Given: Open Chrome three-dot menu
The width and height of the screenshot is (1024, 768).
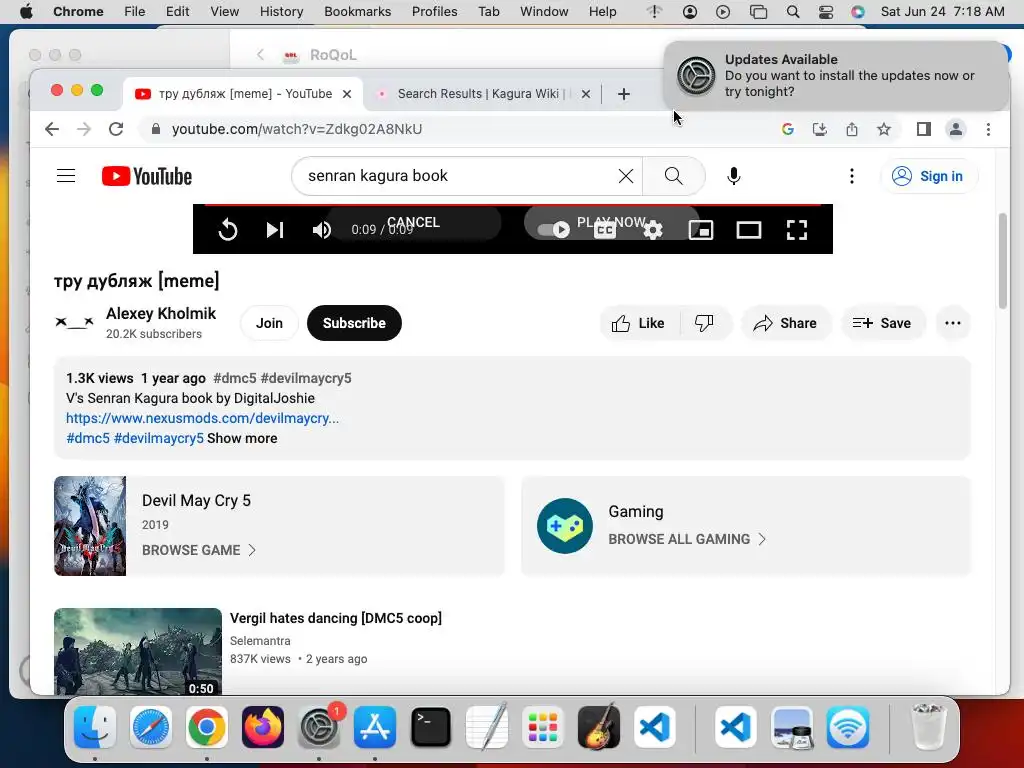Looking at the screenshot, I should pyautogui.click(x=988, y=129).
